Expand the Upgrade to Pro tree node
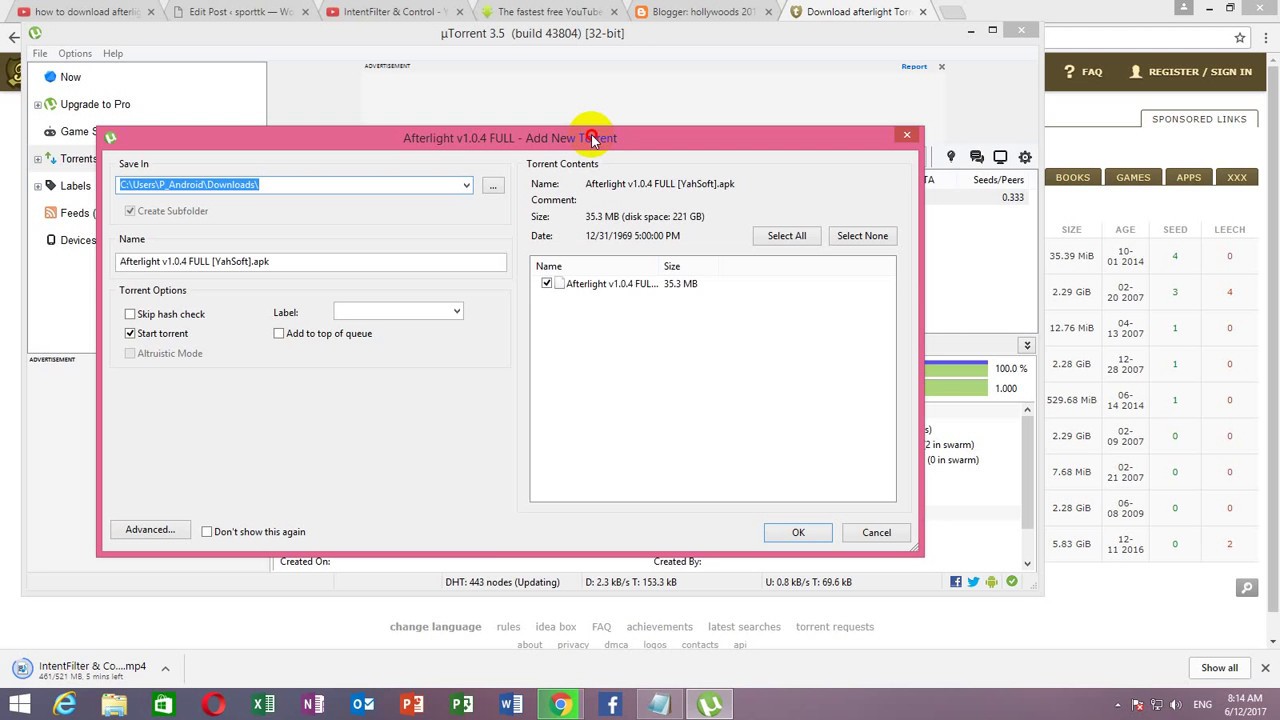Screen dimensions: 1280x720 pos(38,104)
